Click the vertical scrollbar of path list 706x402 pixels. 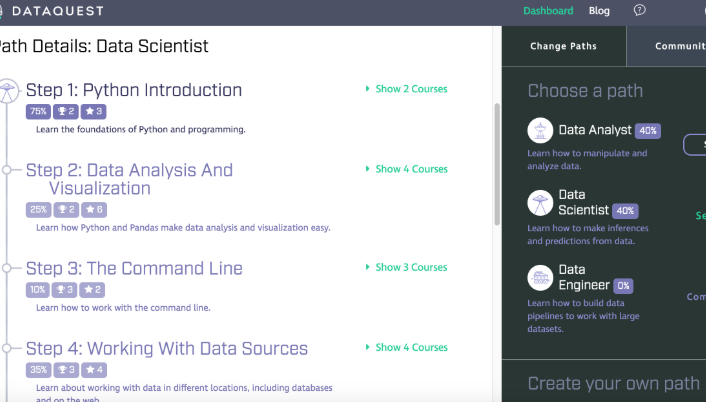pyautogui.click(x=496, y=160)
